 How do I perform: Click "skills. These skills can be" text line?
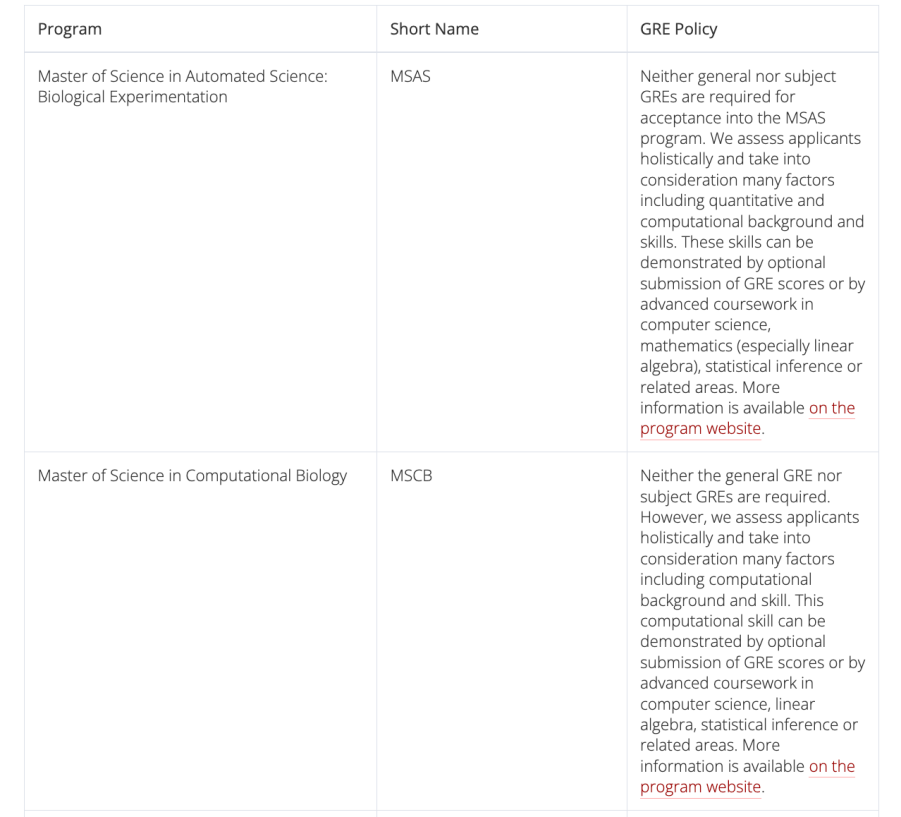pos(727,242)
